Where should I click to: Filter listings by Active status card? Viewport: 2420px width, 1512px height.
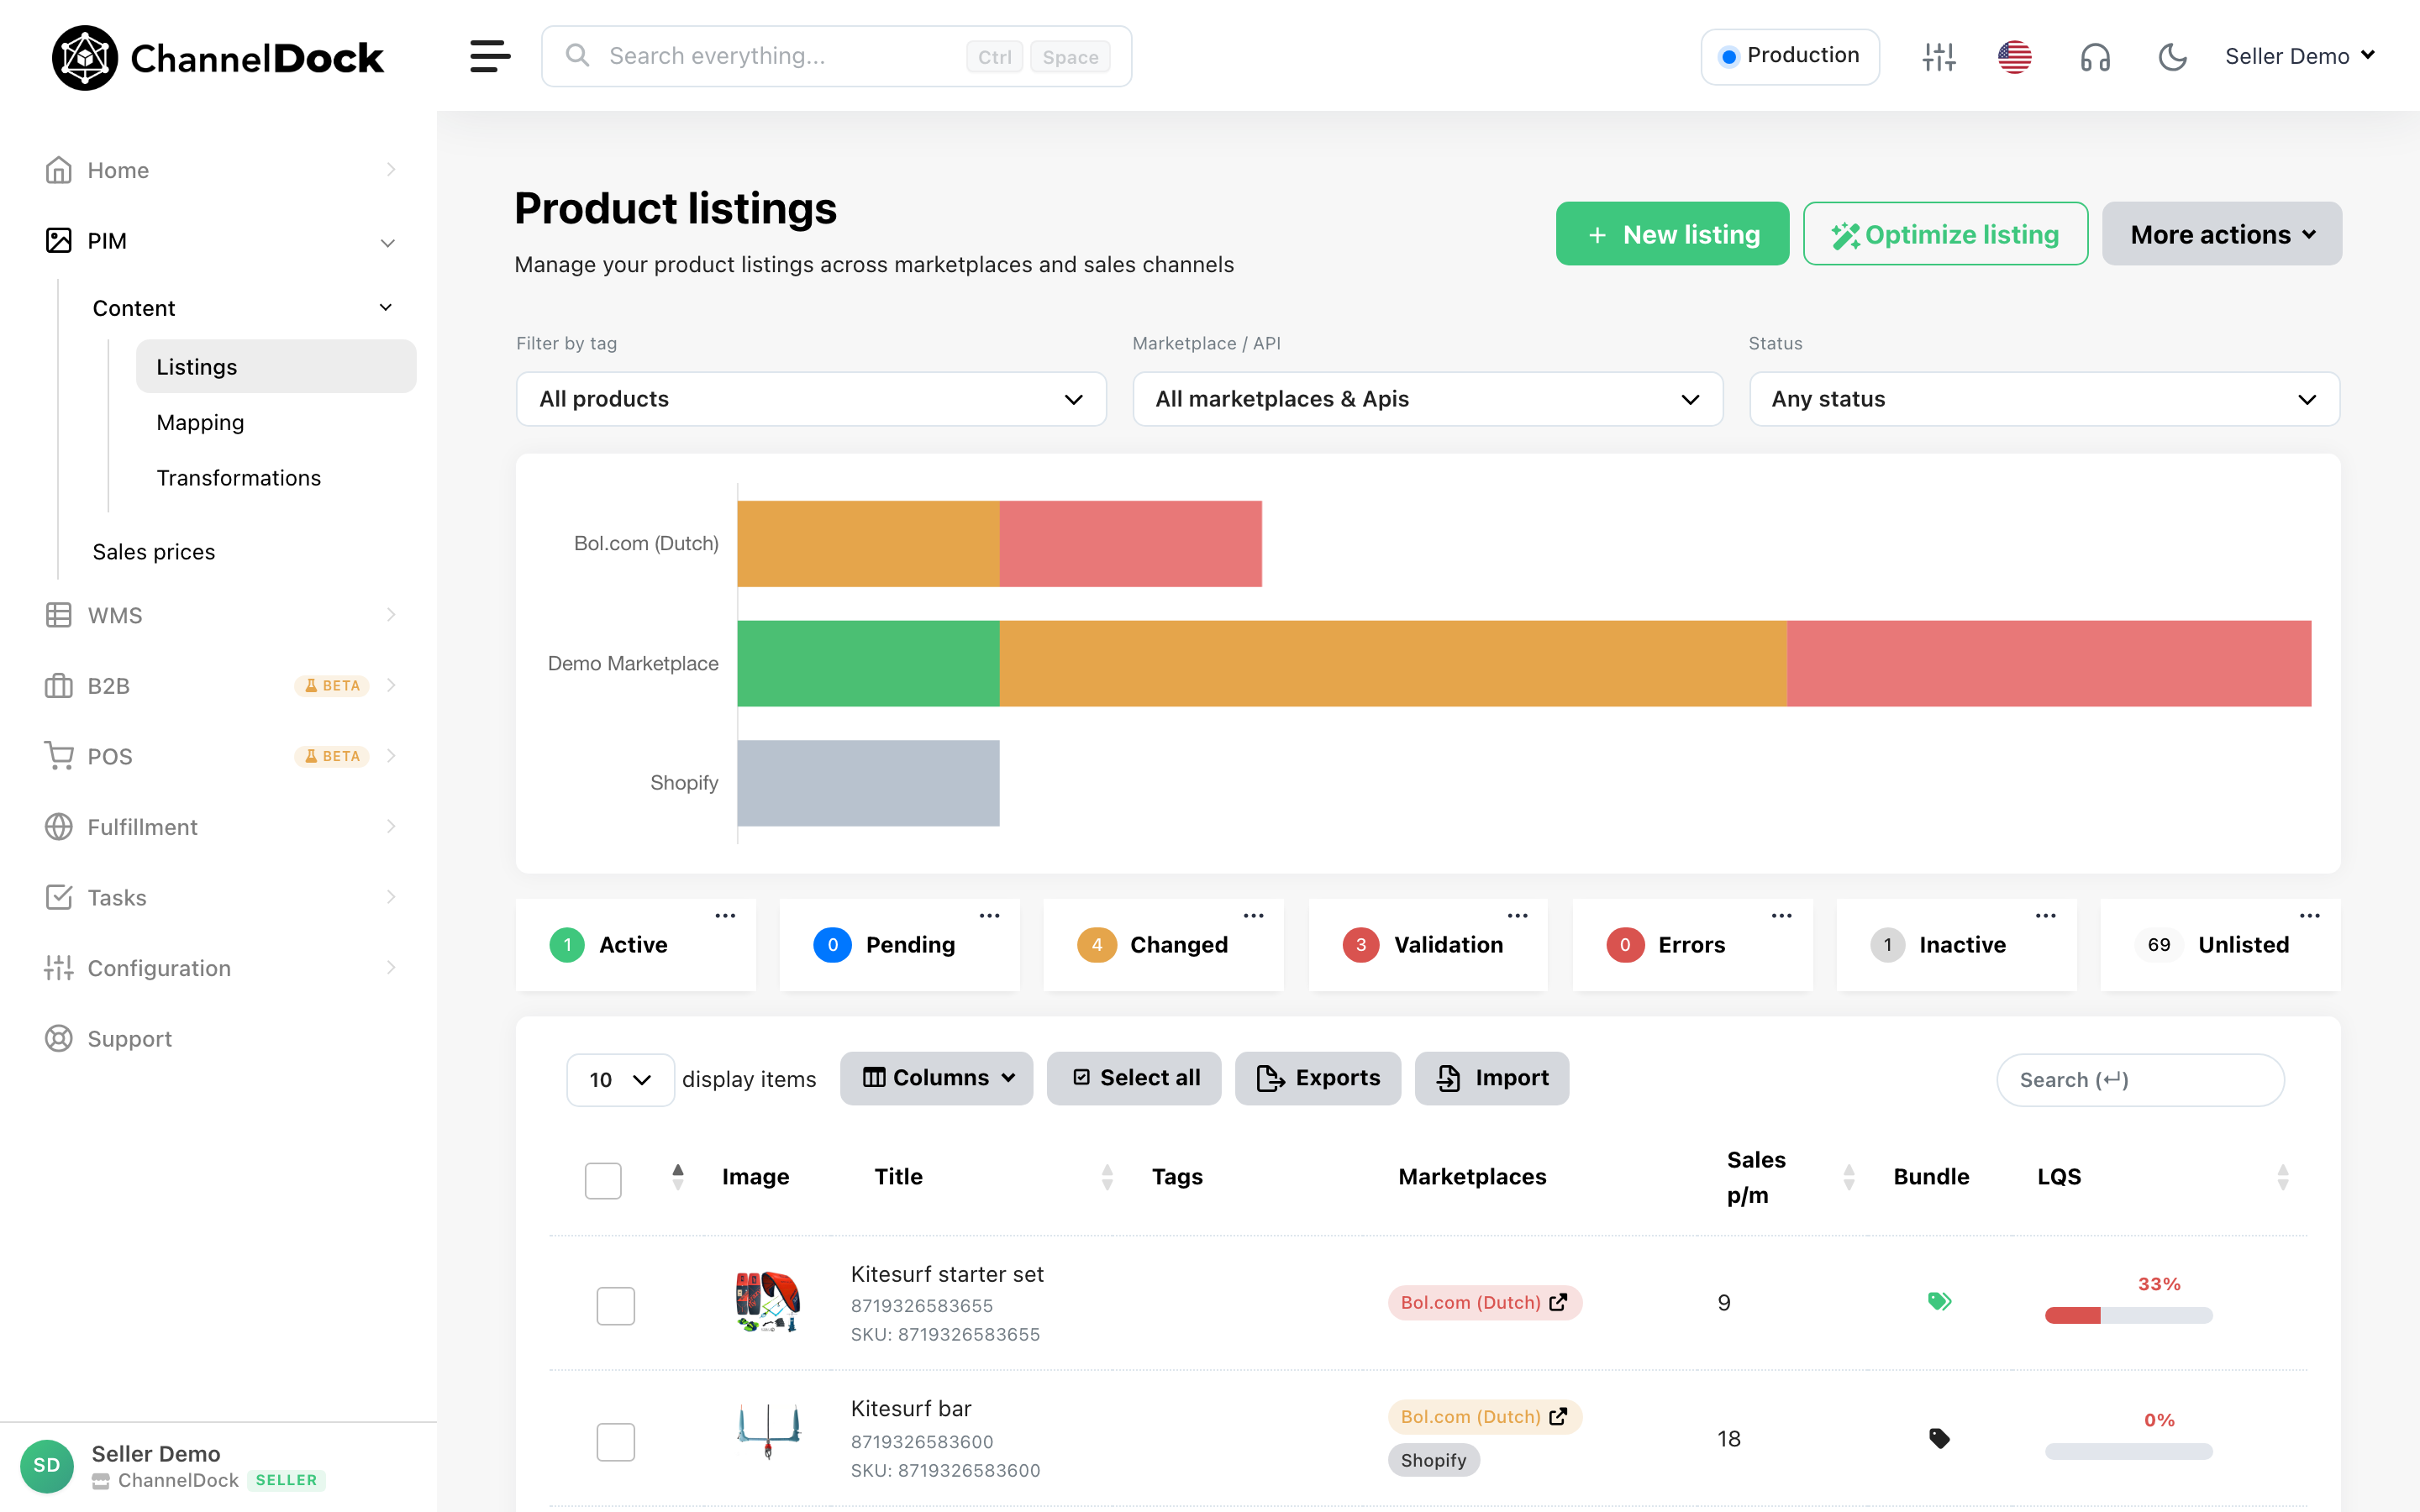click(x=636, y=945)
